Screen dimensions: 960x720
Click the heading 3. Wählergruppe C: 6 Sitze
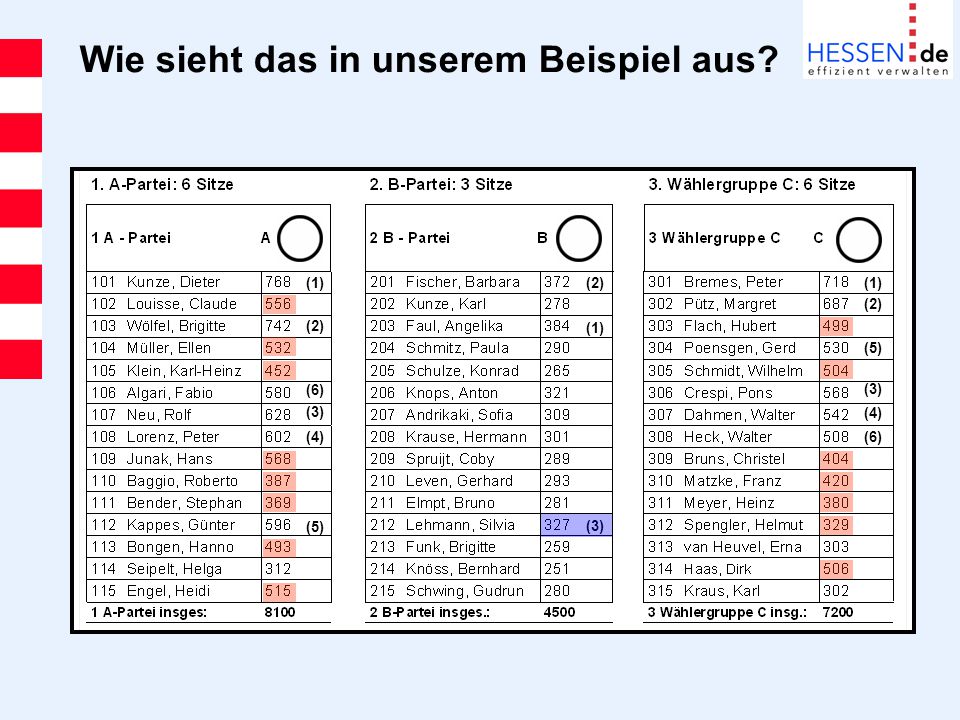pyautogui.click(x=752, y=184)
